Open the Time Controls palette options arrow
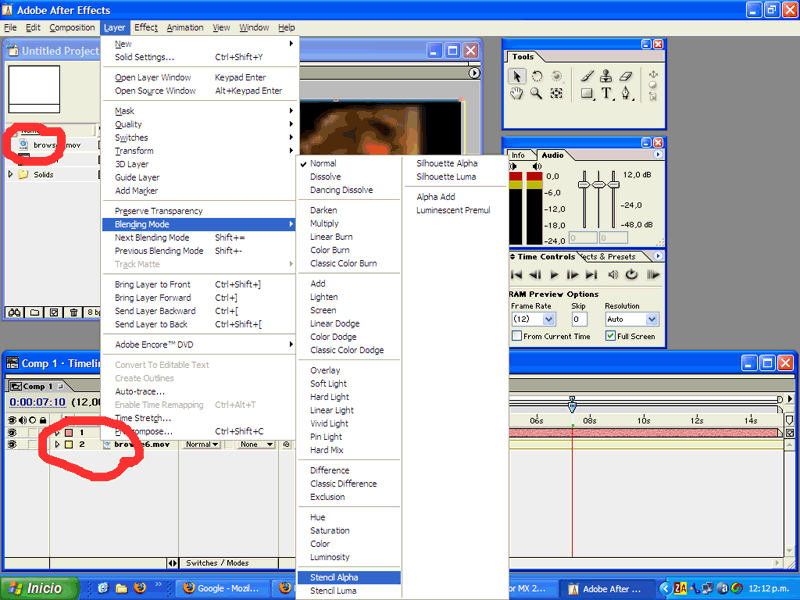Image resolution: width=800 pixels, height=600 pixels. coord(658,256)
